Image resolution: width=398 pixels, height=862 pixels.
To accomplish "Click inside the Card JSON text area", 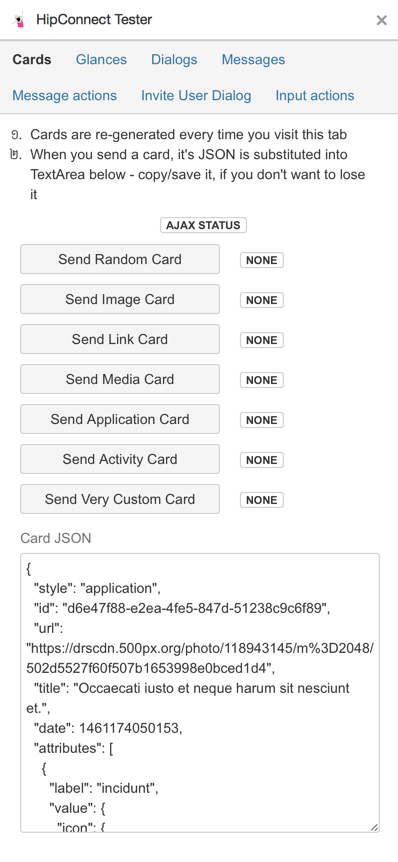I will (200, 693).
